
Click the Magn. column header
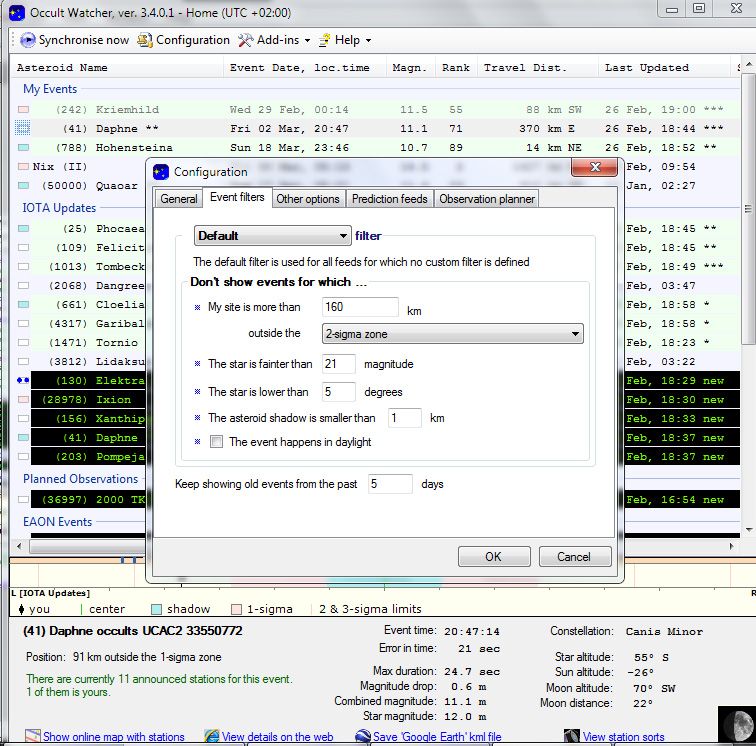coord(411,68)
